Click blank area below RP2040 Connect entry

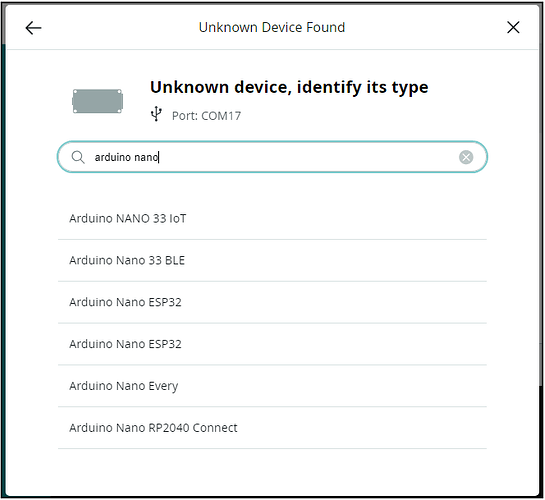click(x=272, y=471)
